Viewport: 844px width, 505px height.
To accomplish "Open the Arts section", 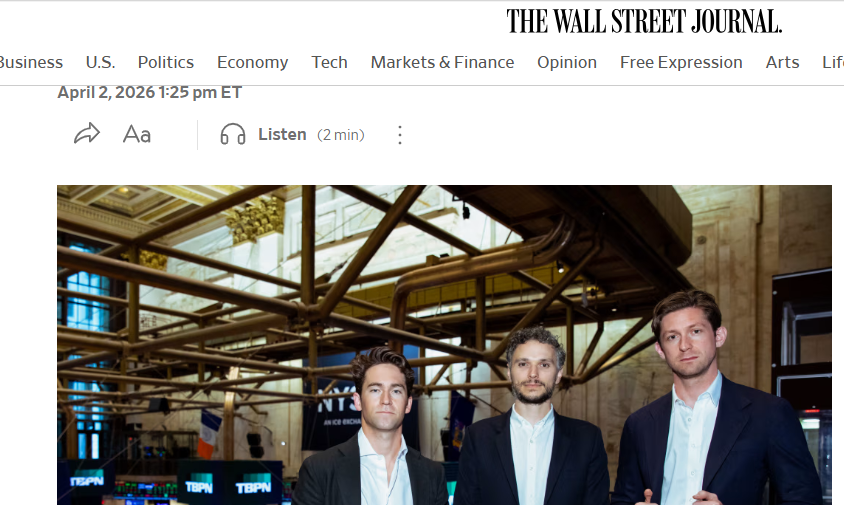I will tap(783, 62).
